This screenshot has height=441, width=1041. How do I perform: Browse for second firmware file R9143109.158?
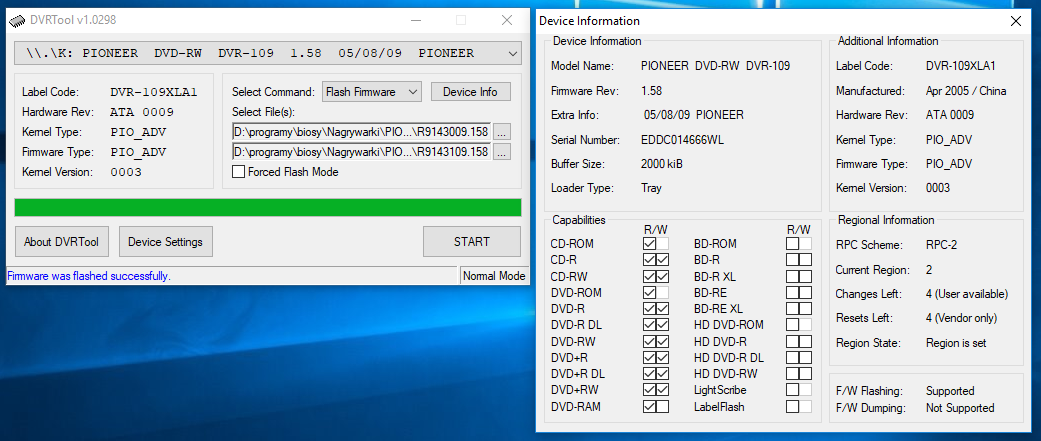point(502,152)
